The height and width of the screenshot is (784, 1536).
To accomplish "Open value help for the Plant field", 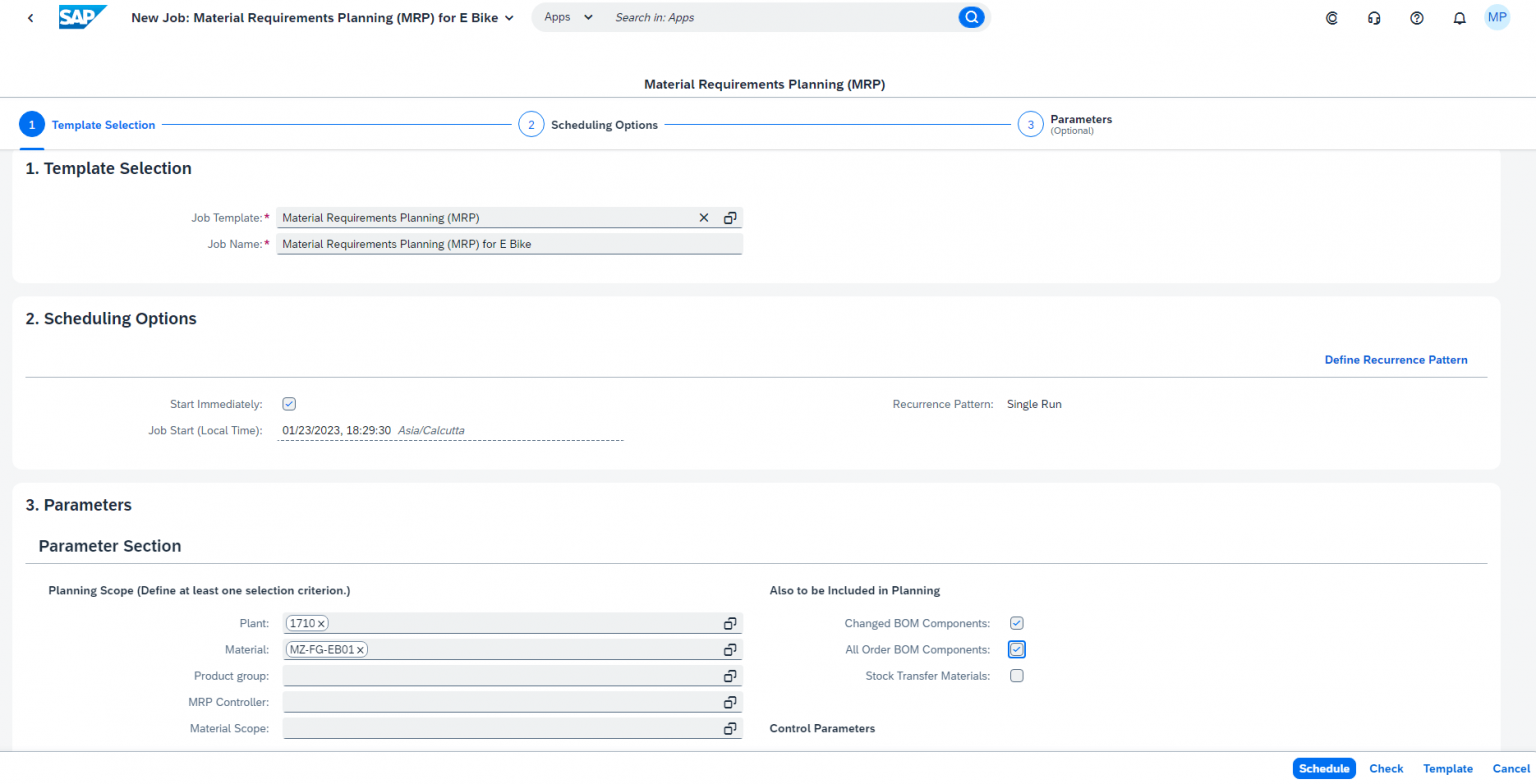I will [x=730, y=622].
